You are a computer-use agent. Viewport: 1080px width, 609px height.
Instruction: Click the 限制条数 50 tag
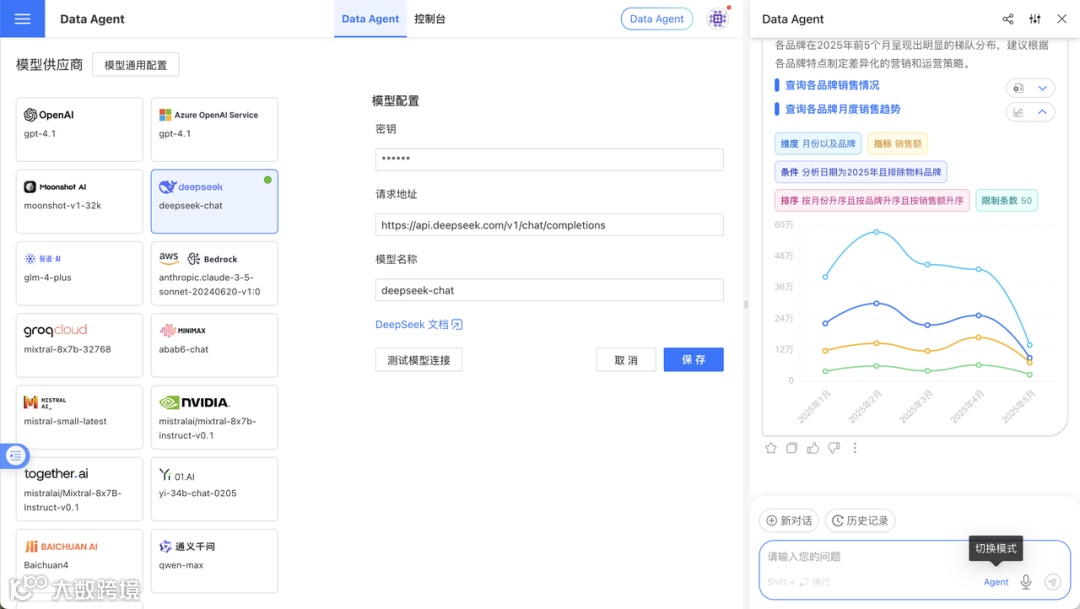point(1006,200)
